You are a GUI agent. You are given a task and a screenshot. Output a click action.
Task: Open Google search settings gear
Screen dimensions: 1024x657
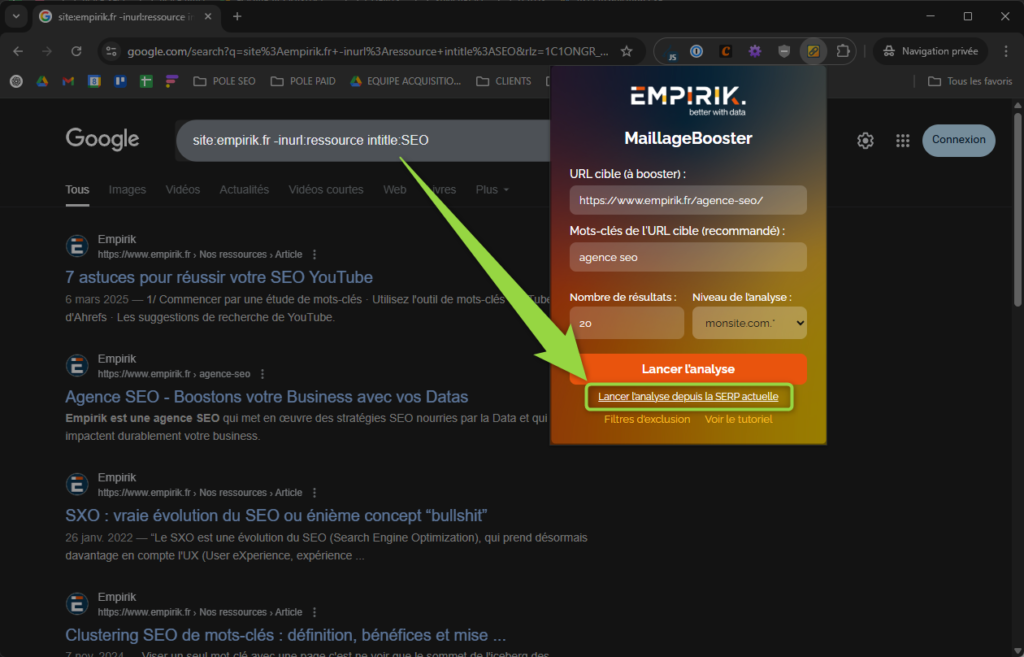865,140
